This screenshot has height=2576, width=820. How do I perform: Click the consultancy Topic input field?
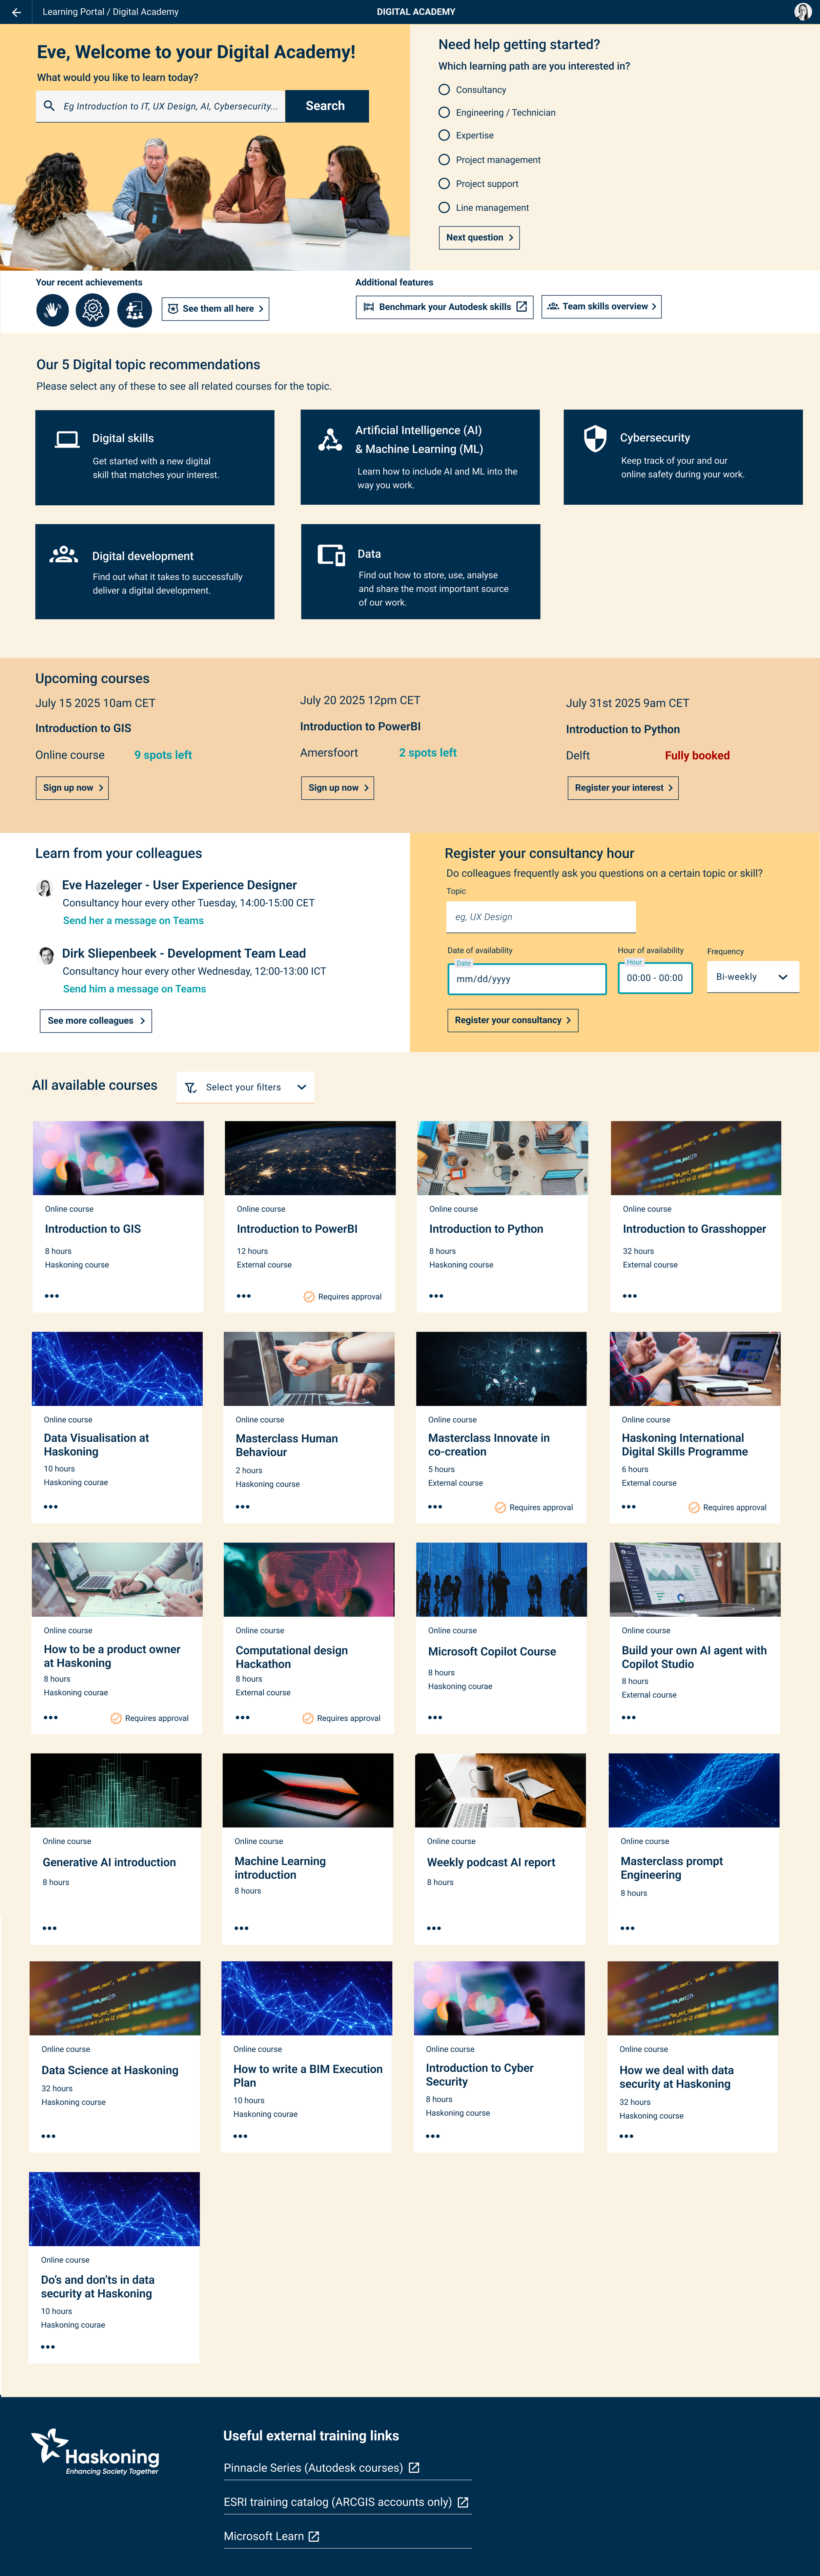coord(541,917)
